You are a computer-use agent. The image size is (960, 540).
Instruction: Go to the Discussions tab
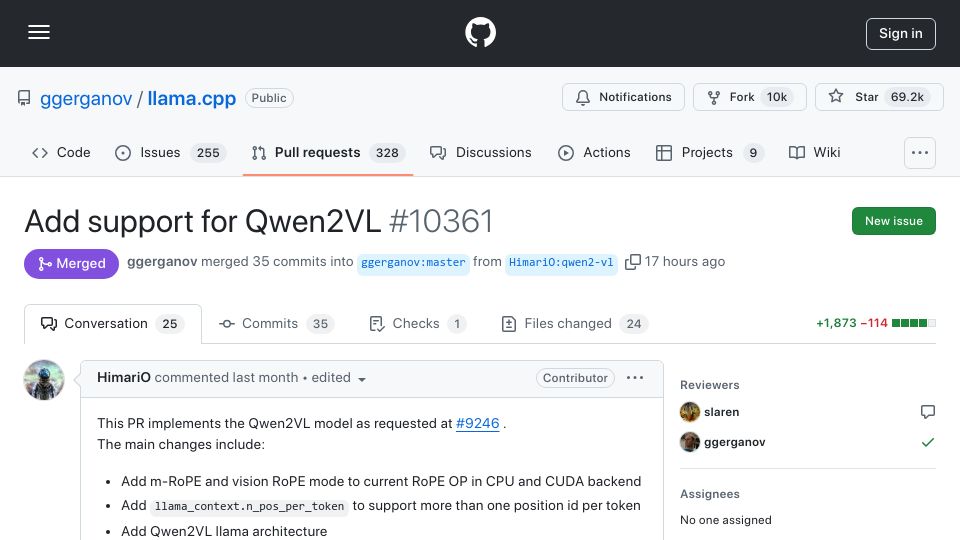[481, 152]
